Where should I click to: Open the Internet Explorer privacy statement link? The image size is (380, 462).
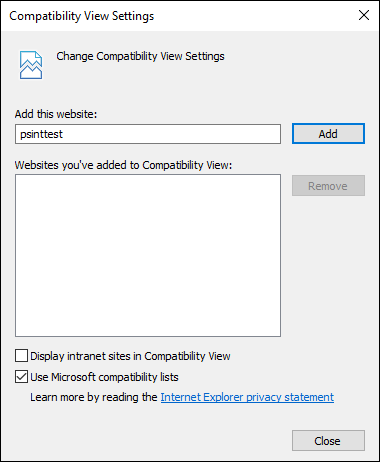(247, 397)
